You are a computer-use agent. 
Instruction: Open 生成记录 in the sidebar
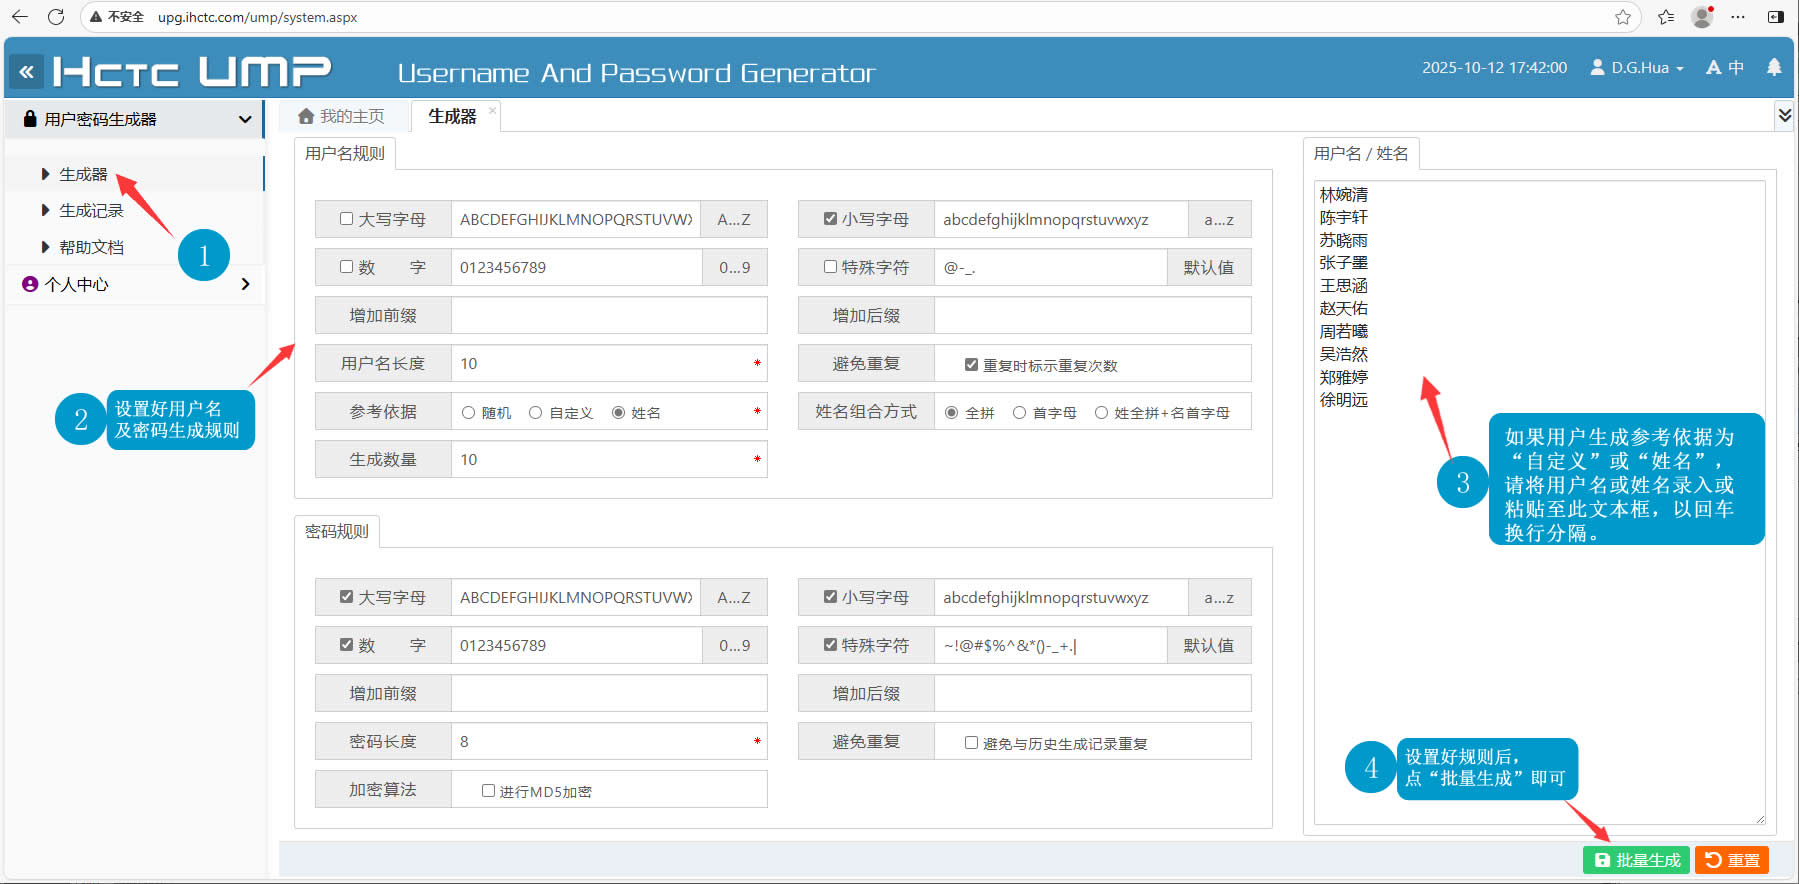91,211
